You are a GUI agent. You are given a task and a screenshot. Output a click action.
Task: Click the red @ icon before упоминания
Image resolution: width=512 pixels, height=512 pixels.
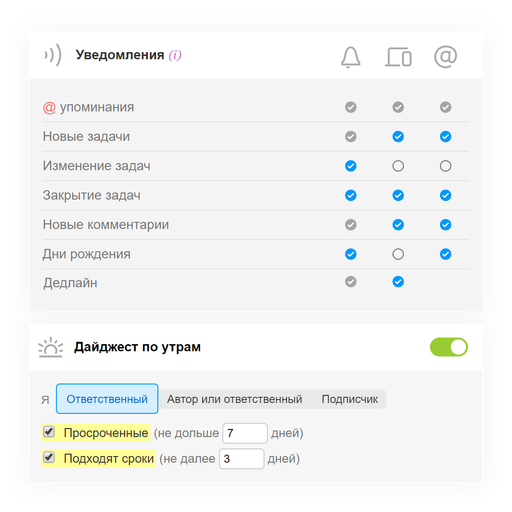49,107
